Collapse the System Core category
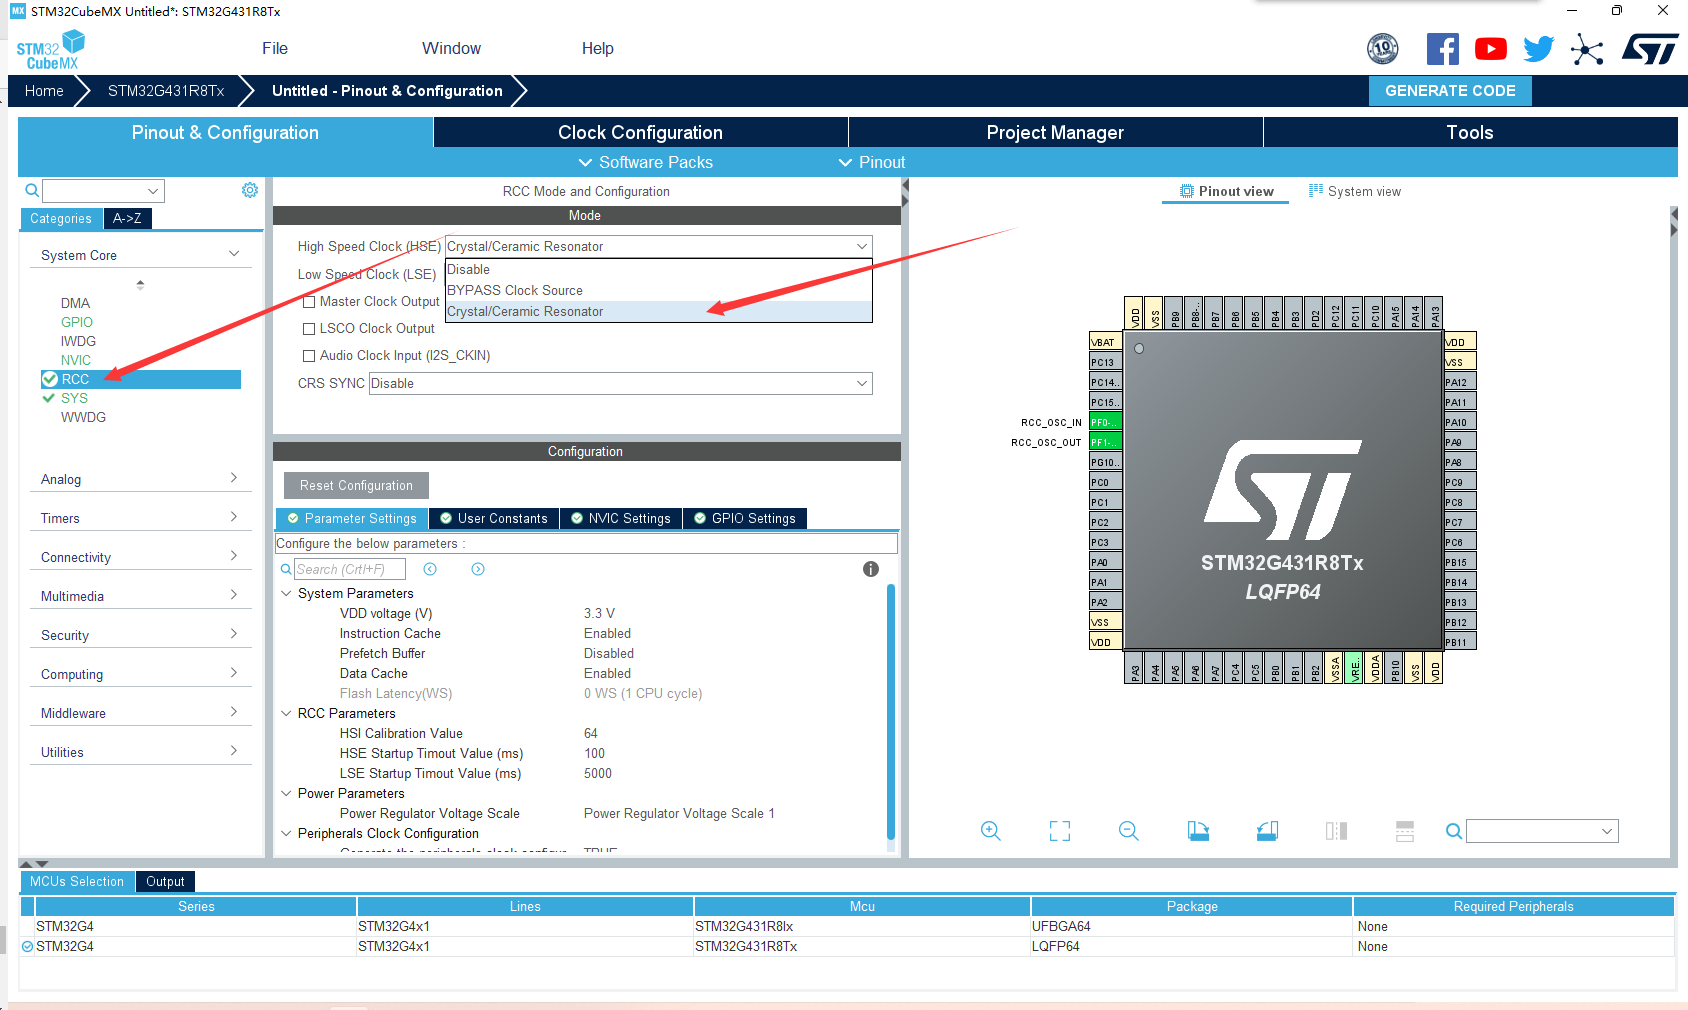1688x1010 pixels. point(233,254)
